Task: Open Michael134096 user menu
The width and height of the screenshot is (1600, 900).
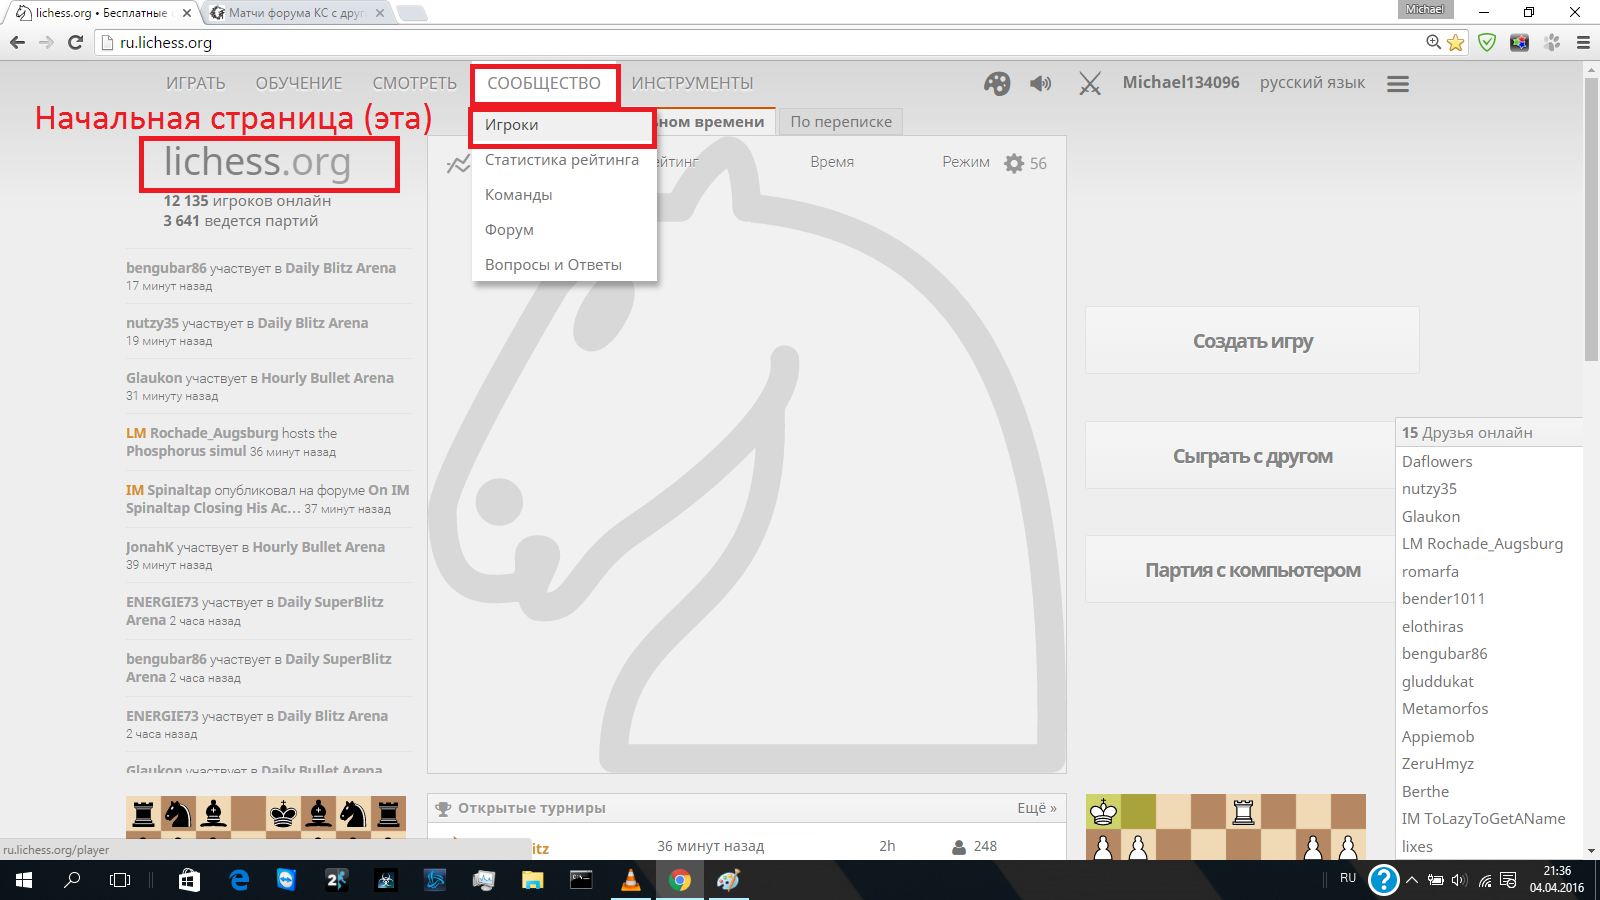Action: pyautogui.click(x=1181, y=83)
